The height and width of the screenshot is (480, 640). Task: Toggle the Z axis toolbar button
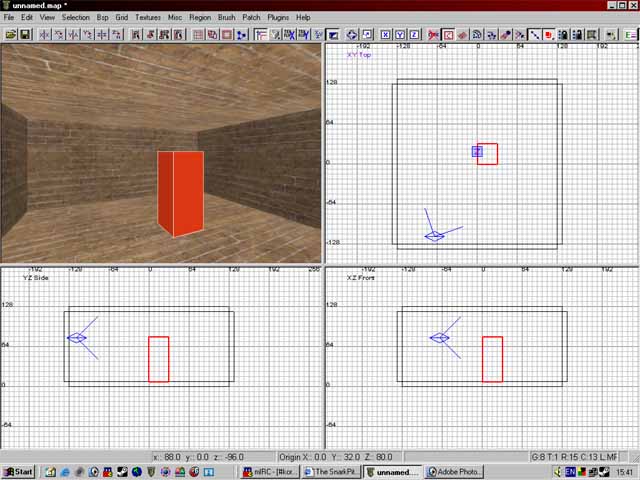click(413, 34)
